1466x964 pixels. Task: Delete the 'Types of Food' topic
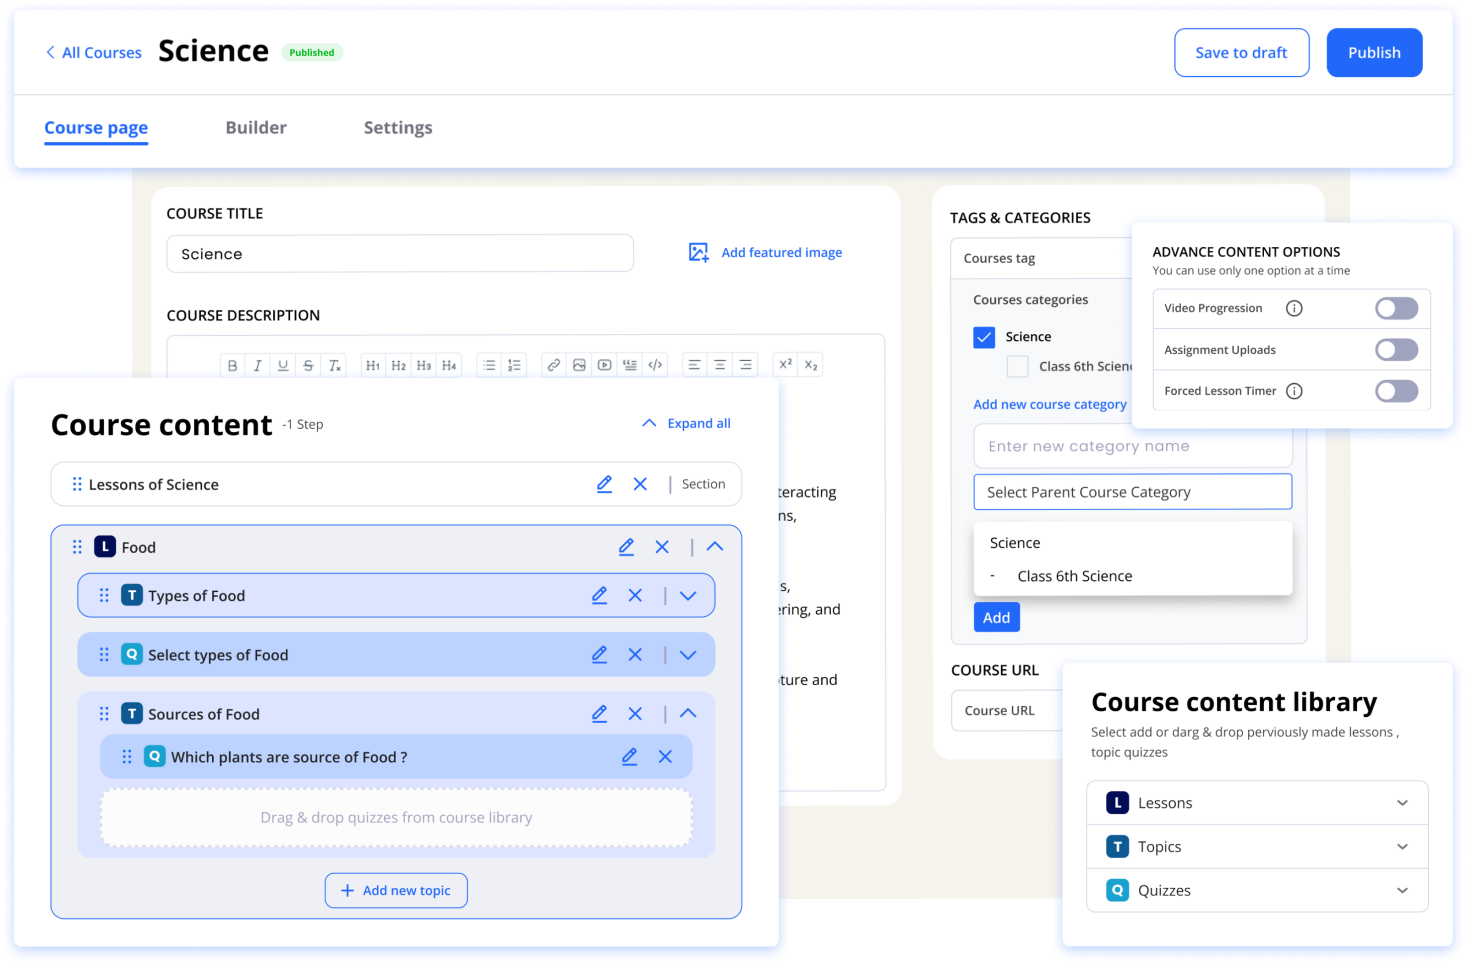(635, 594)
